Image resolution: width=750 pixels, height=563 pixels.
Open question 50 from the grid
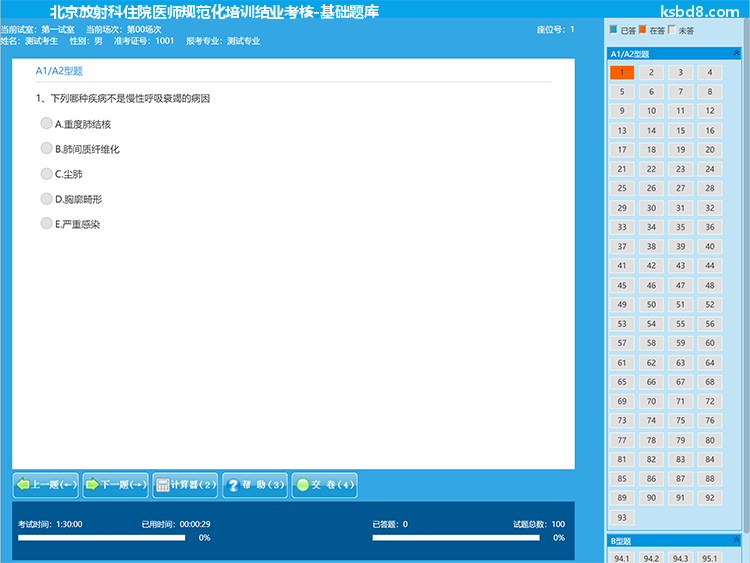tap(651, 304)
